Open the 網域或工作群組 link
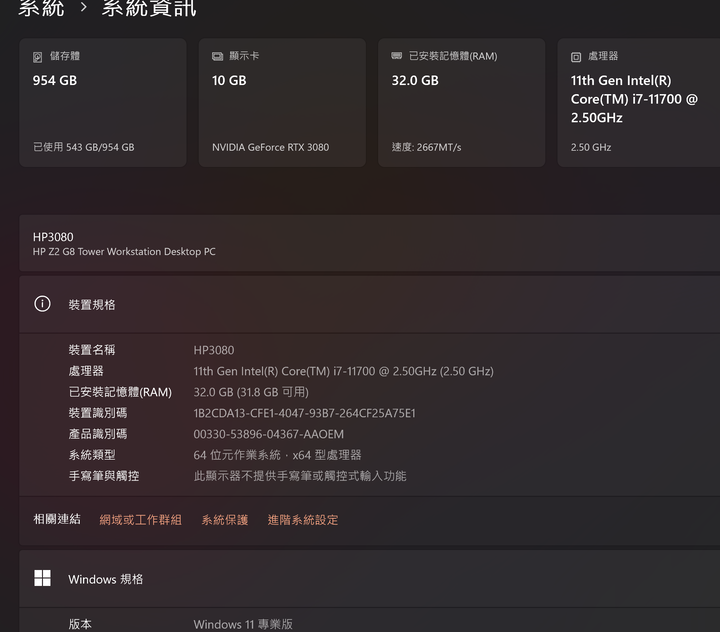 140,520
